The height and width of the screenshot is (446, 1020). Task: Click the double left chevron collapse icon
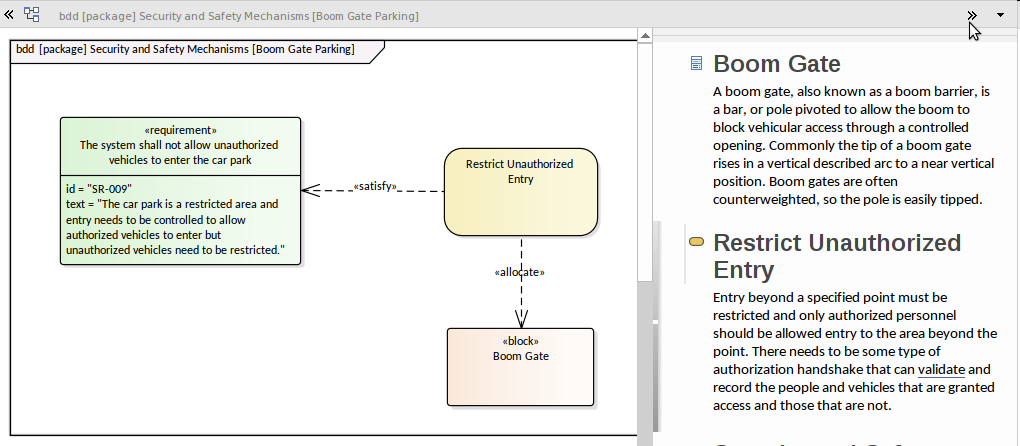coord(10,15)
